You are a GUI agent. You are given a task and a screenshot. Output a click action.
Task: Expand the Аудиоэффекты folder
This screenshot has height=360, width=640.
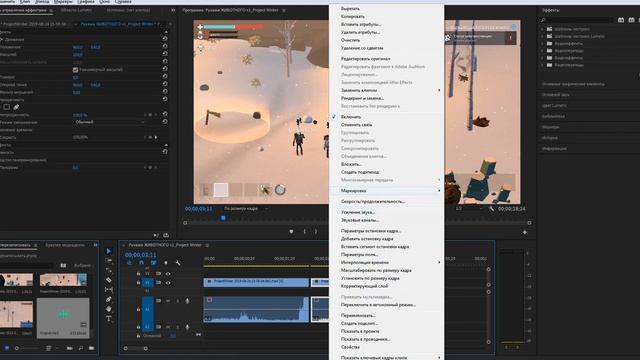click(x=542, y=43)
